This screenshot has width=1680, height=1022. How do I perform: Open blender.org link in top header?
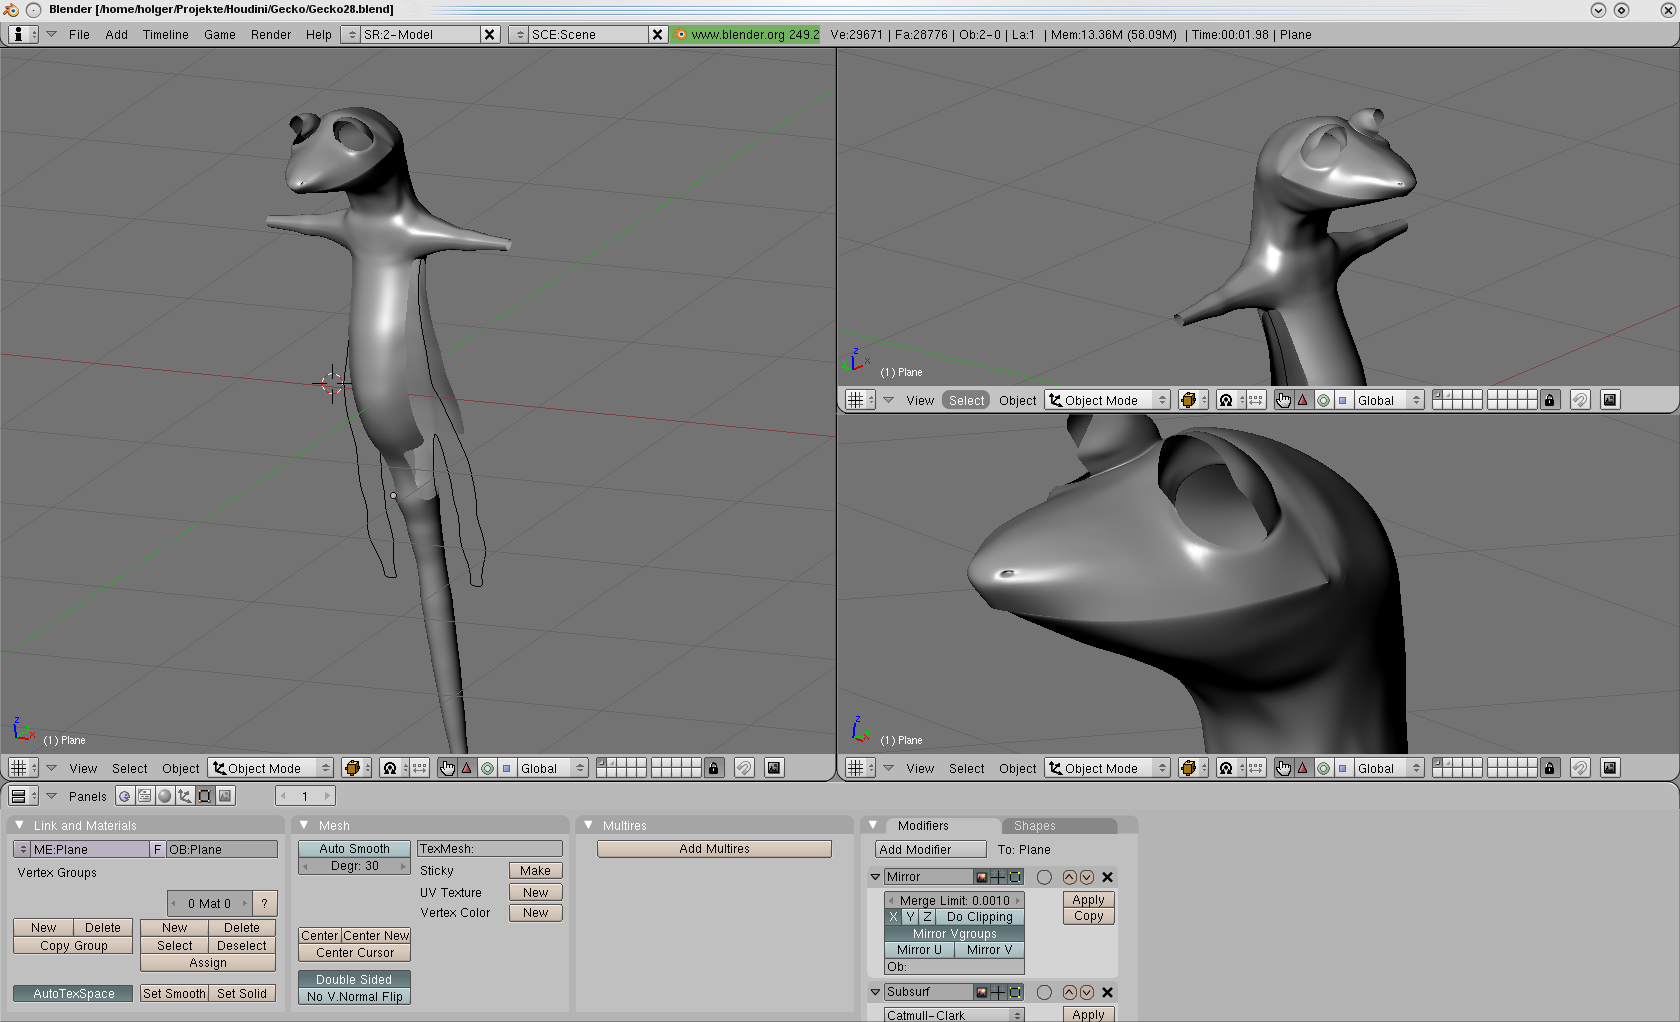point(746,34)
